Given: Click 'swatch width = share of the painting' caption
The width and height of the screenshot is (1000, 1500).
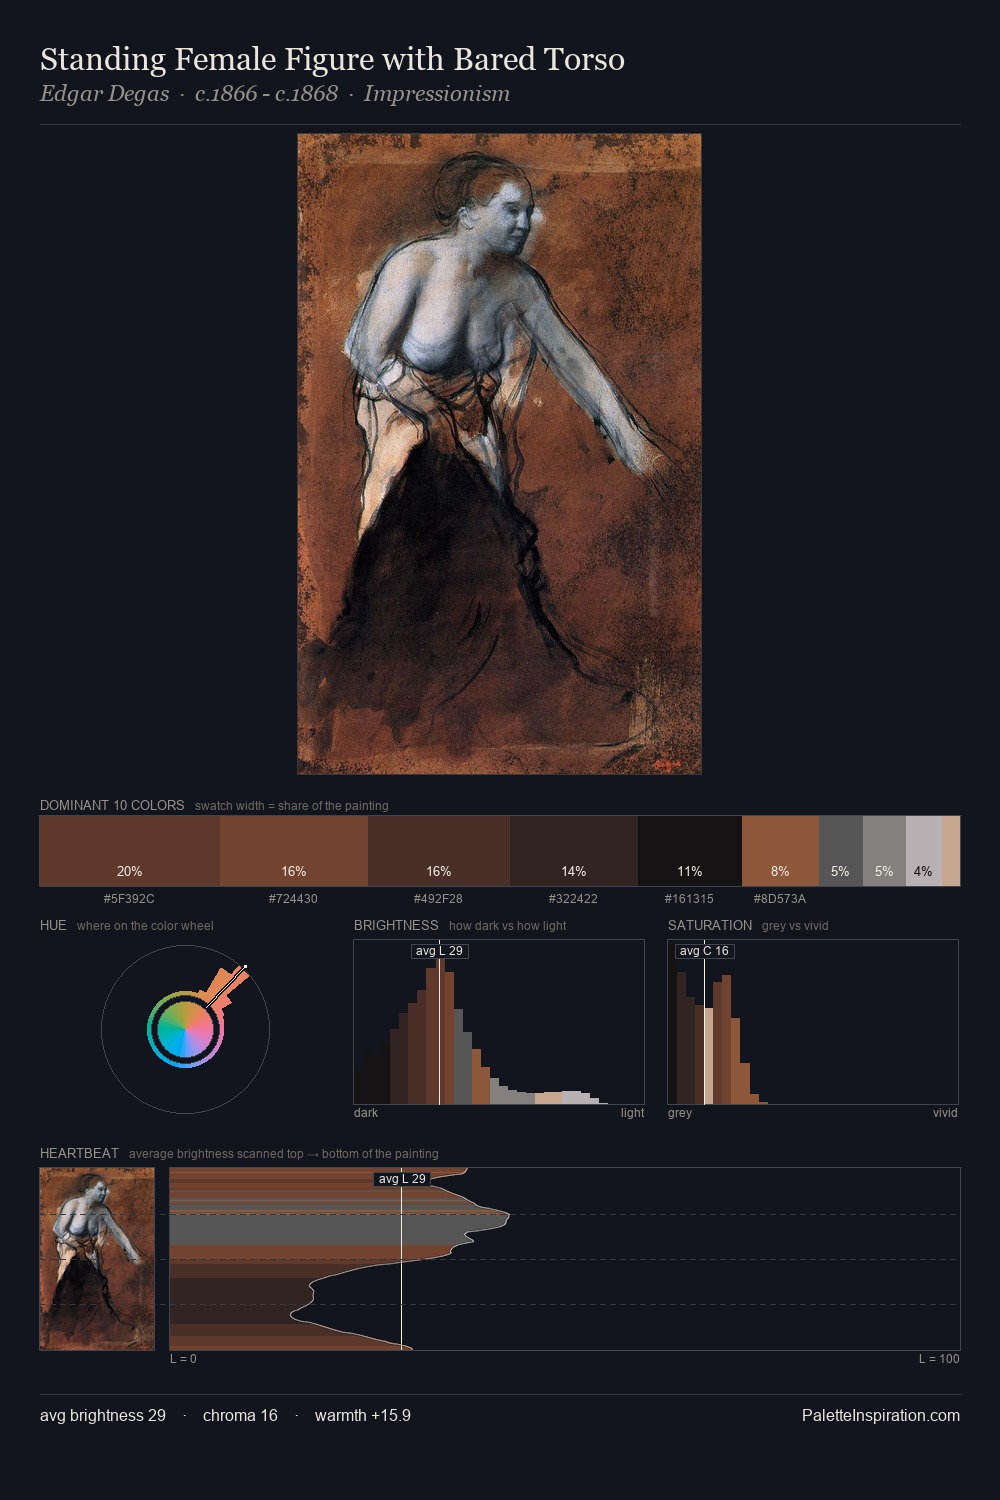Looking at the screenshot, I should point(292,806).
